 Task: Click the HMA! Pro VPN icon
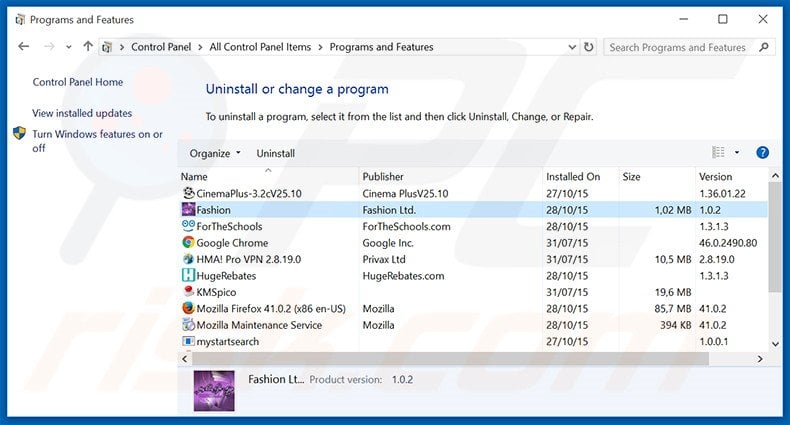click(188, 259)
